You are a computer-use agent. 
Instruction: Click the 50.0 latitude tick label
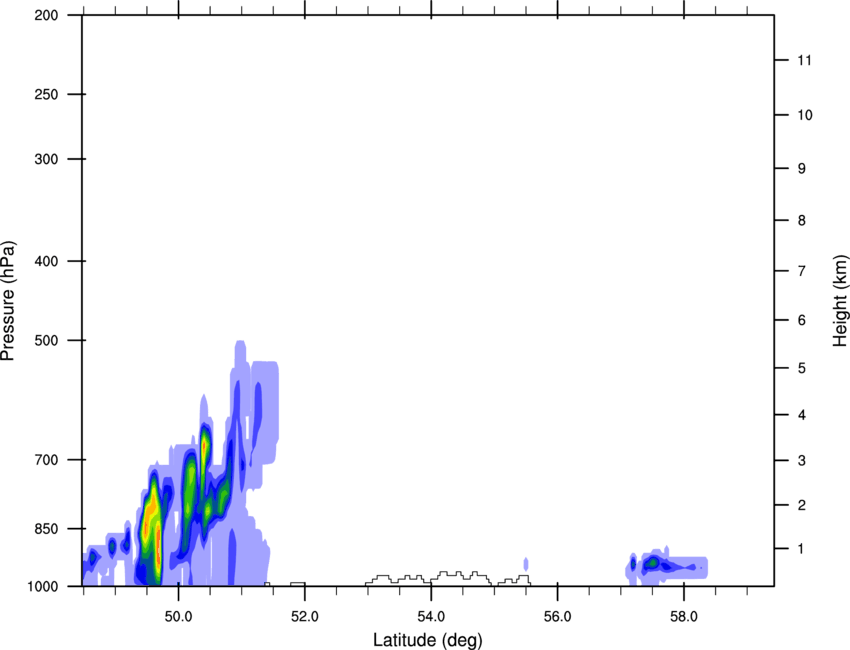tap(178, 617)
